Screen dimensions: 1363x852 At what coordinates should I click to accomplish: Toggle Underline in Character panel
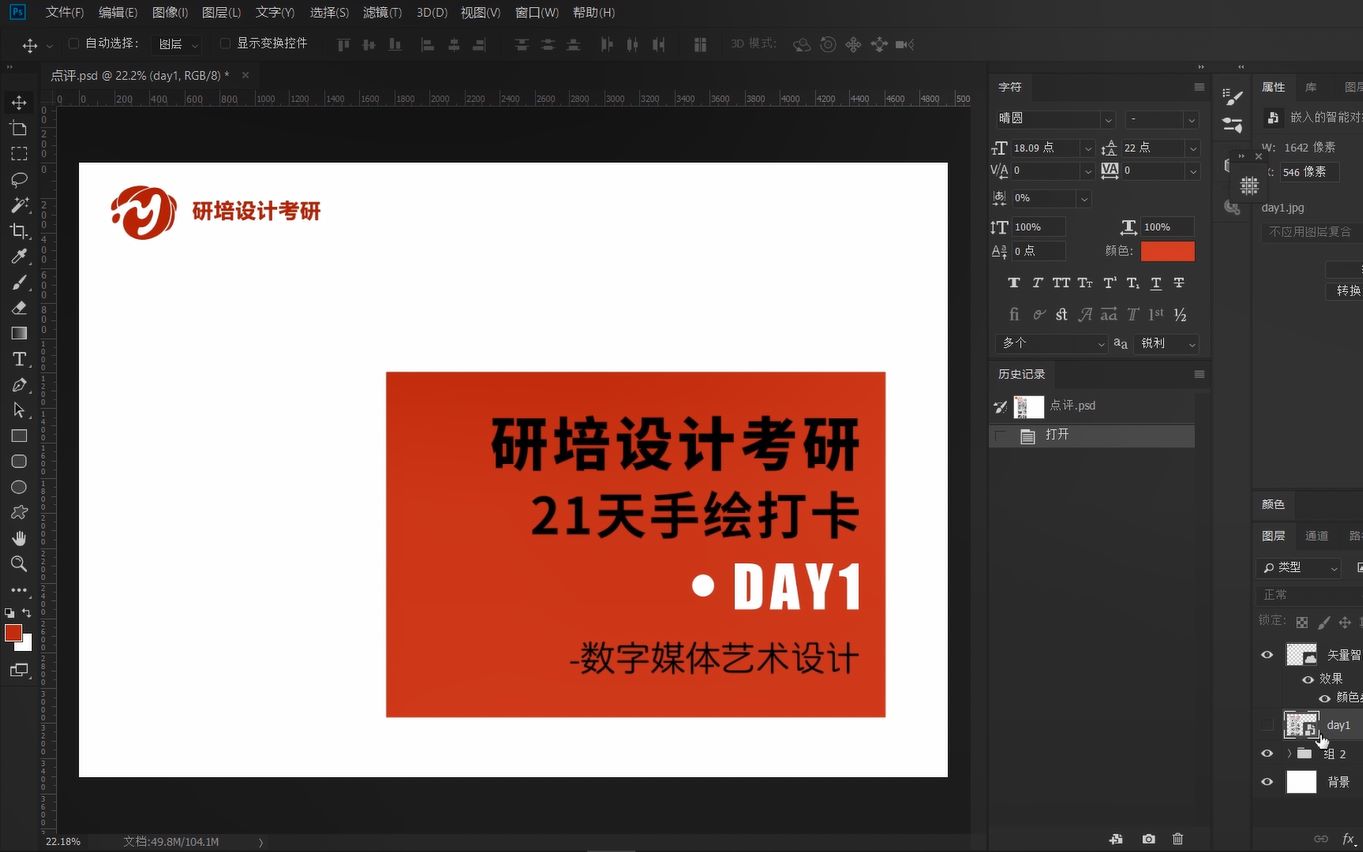click(1156, 283)
